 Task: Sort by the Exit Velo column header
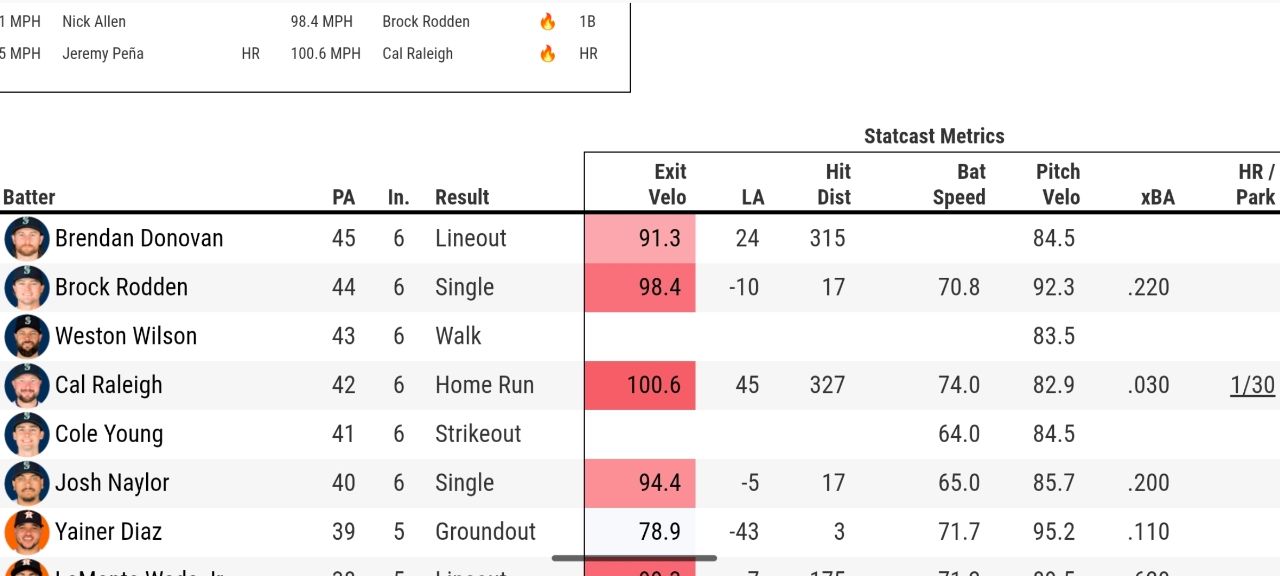(x=668, y=184)
